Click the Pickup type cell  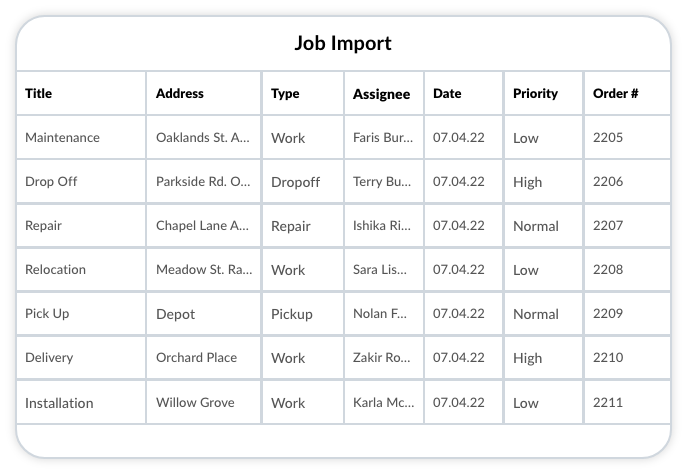pyautogui.click(x=292, y=314)
